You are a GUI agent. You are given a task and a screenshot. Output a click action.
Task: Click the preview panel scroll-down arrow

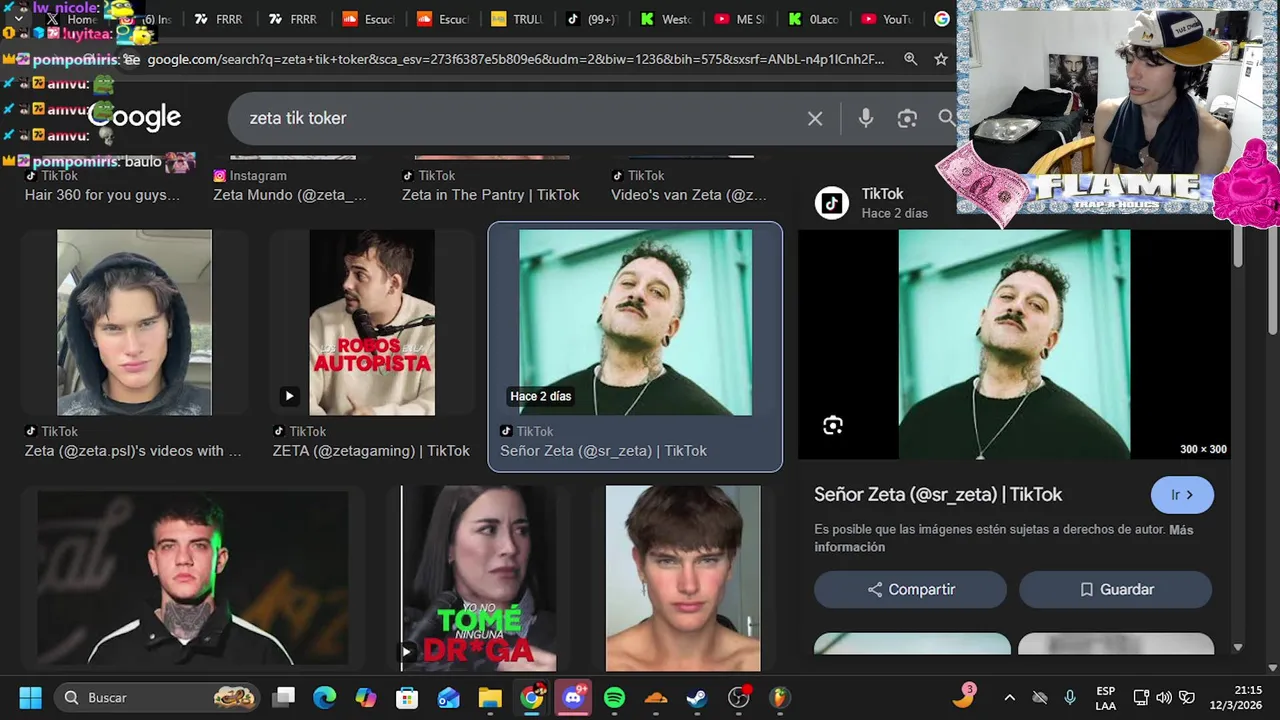1238,648
